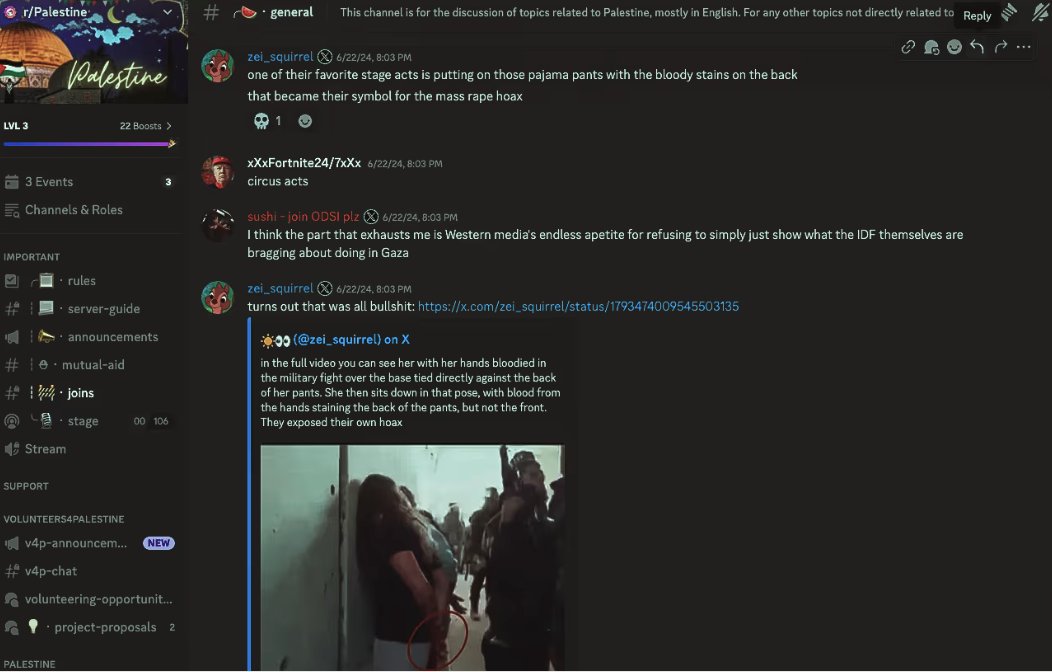Open the x.com zei_squirrel status link
1052x672 pixels.
point(578,306)
